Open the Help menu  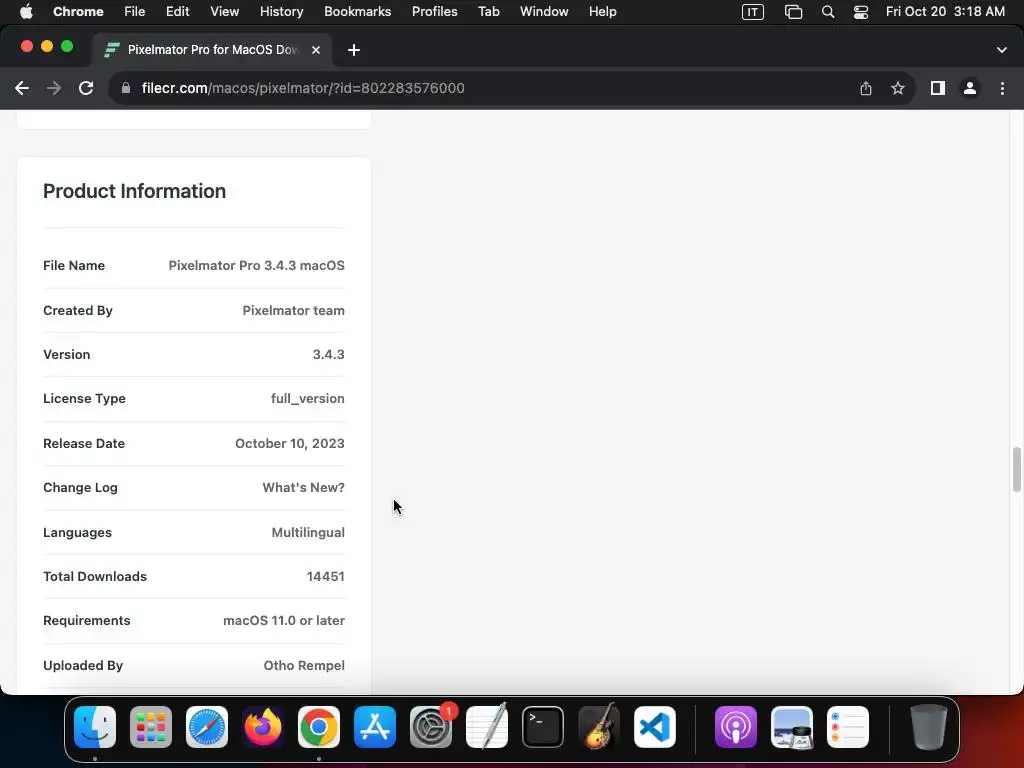[x=602, y=12]
